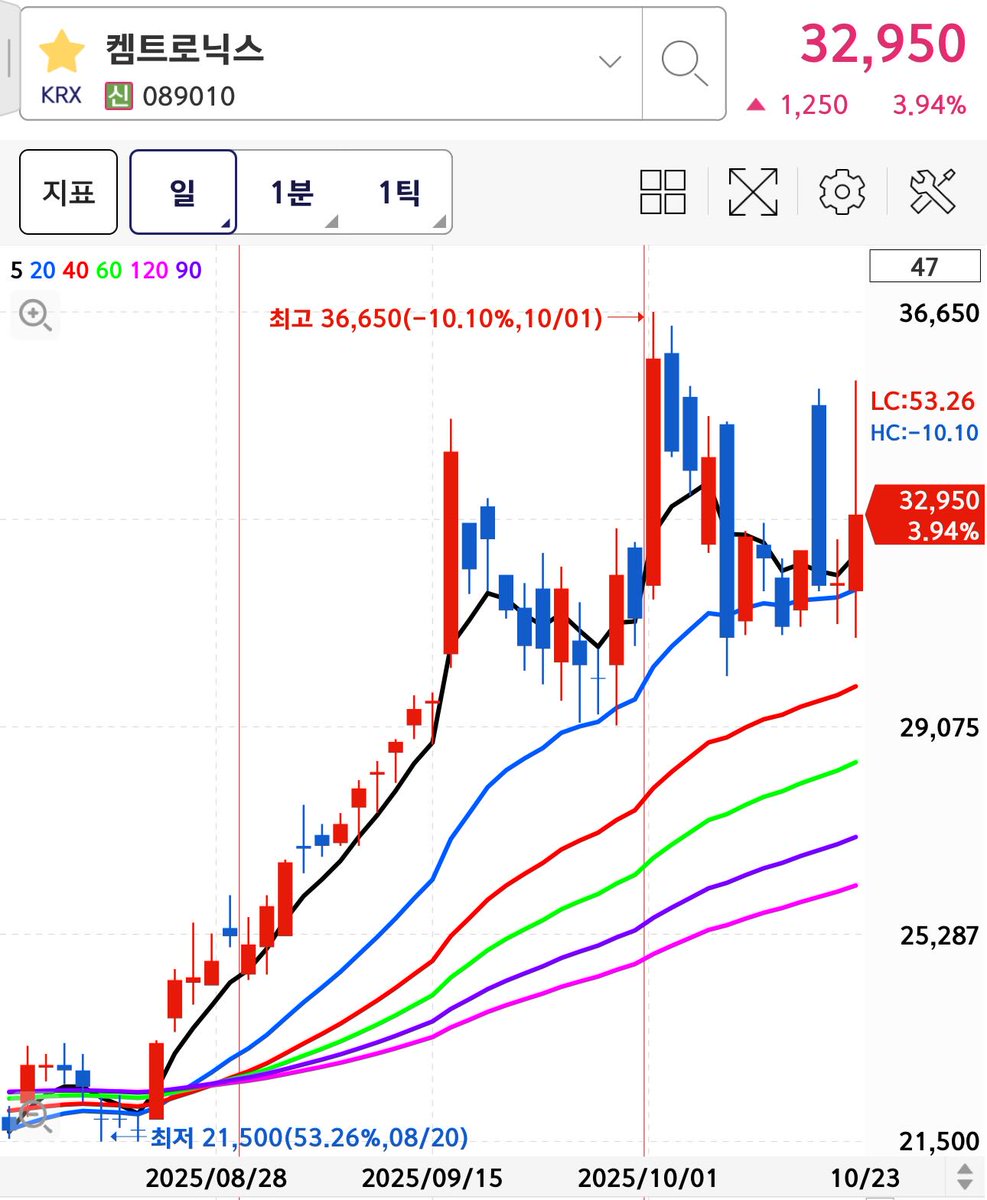Expand the stock selector dropdown chevron
This screenshot has width=987, height=1200.
pos(610,62)
